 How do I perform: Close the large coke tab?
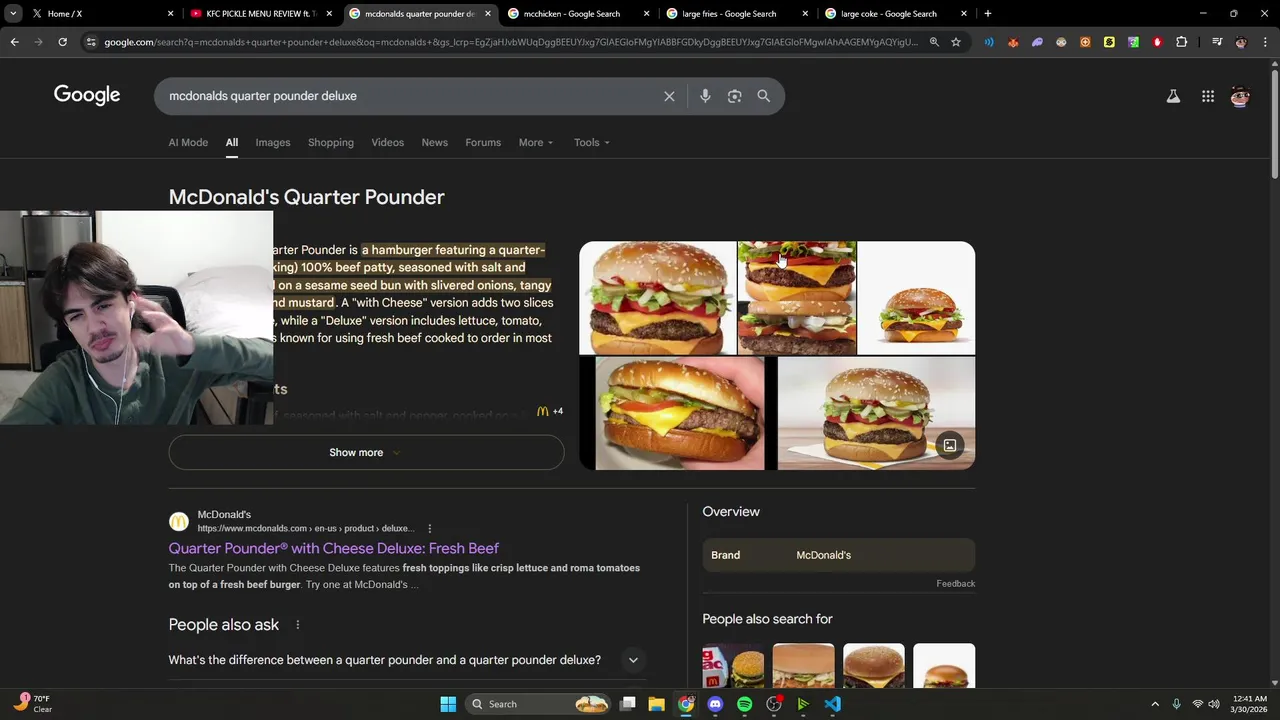(964, 14)
